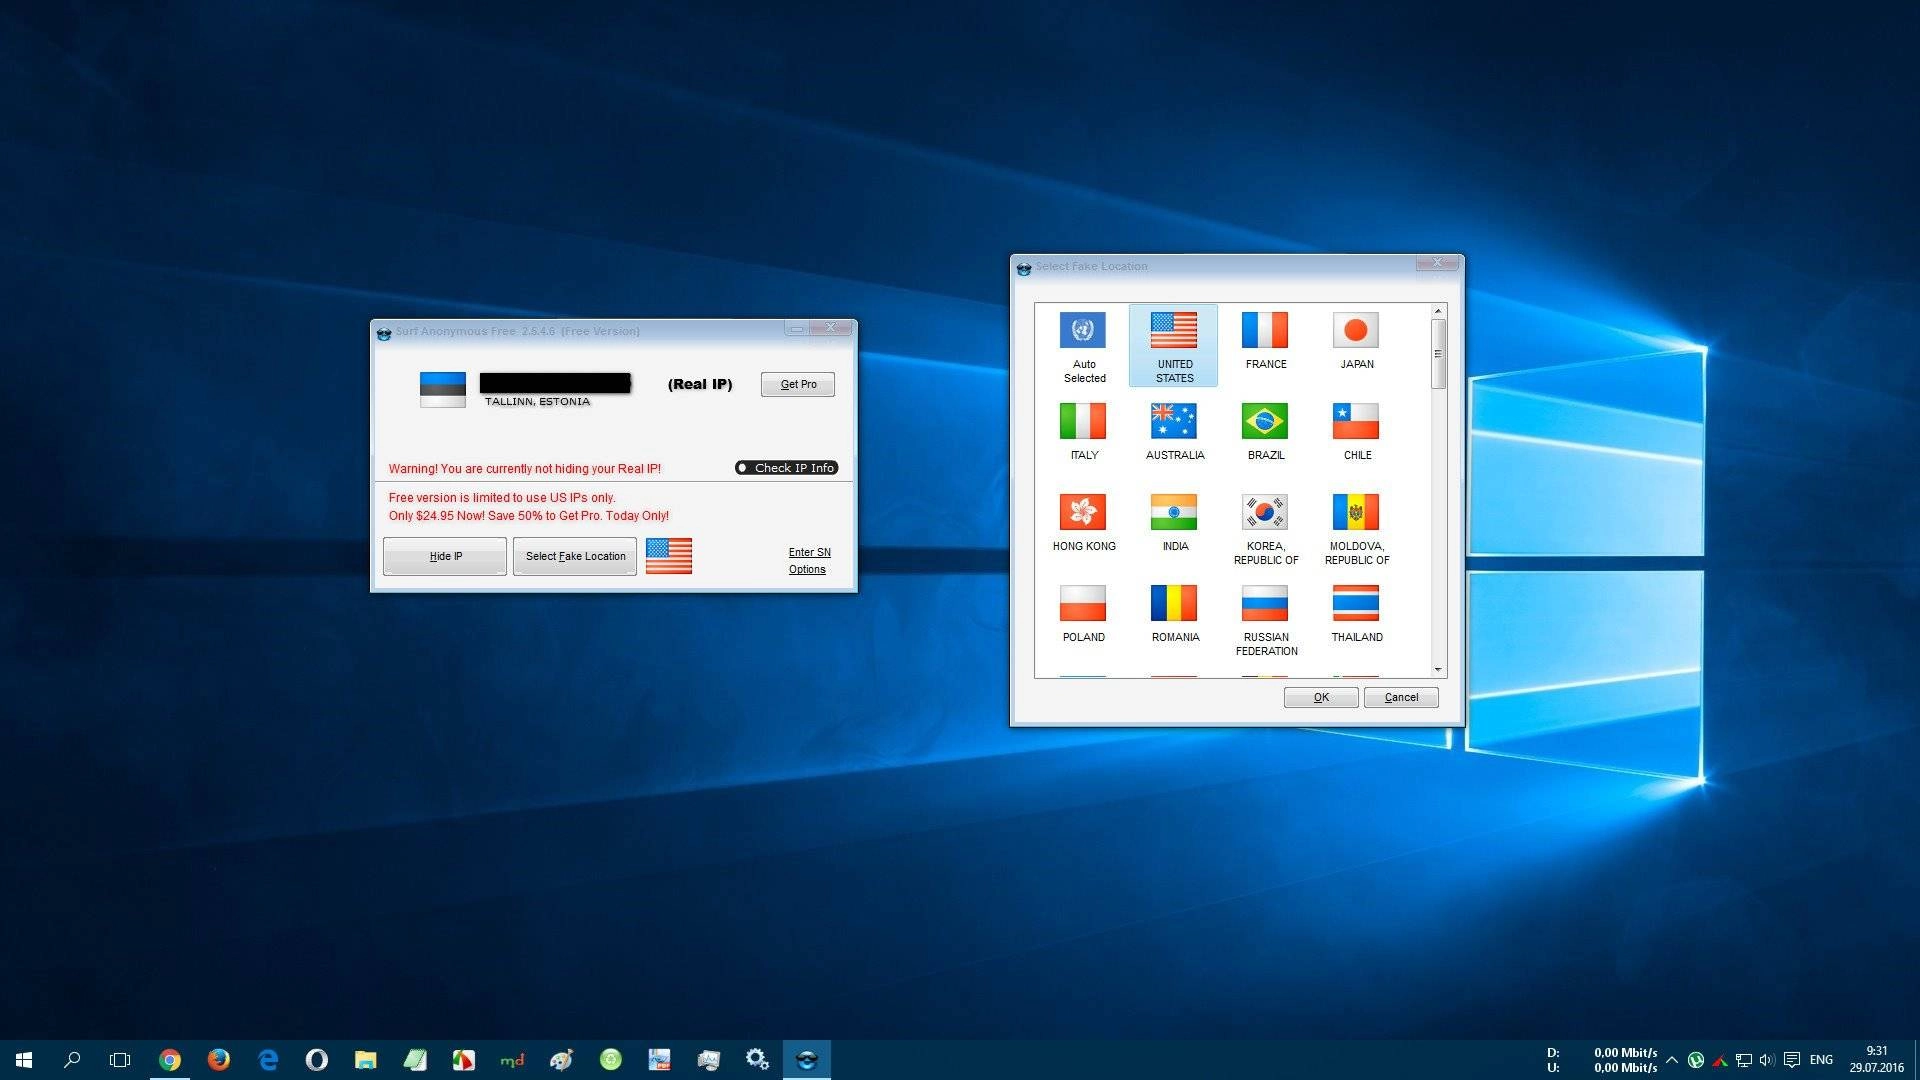The image size is (1920, 1080).
Task: Open the Action Center notifications icon
Action: pyautogui.click(x=1792, y=1060)
